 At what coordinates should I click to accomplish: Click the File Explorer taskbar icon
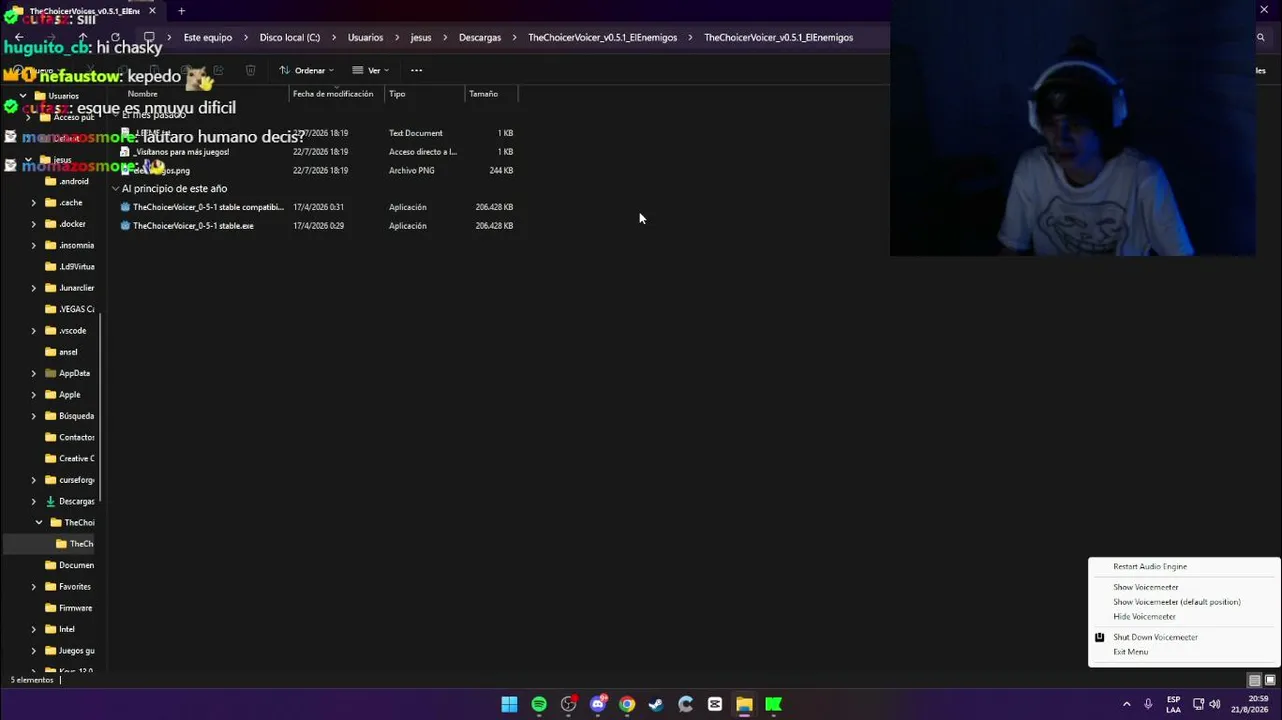[744, 704]
